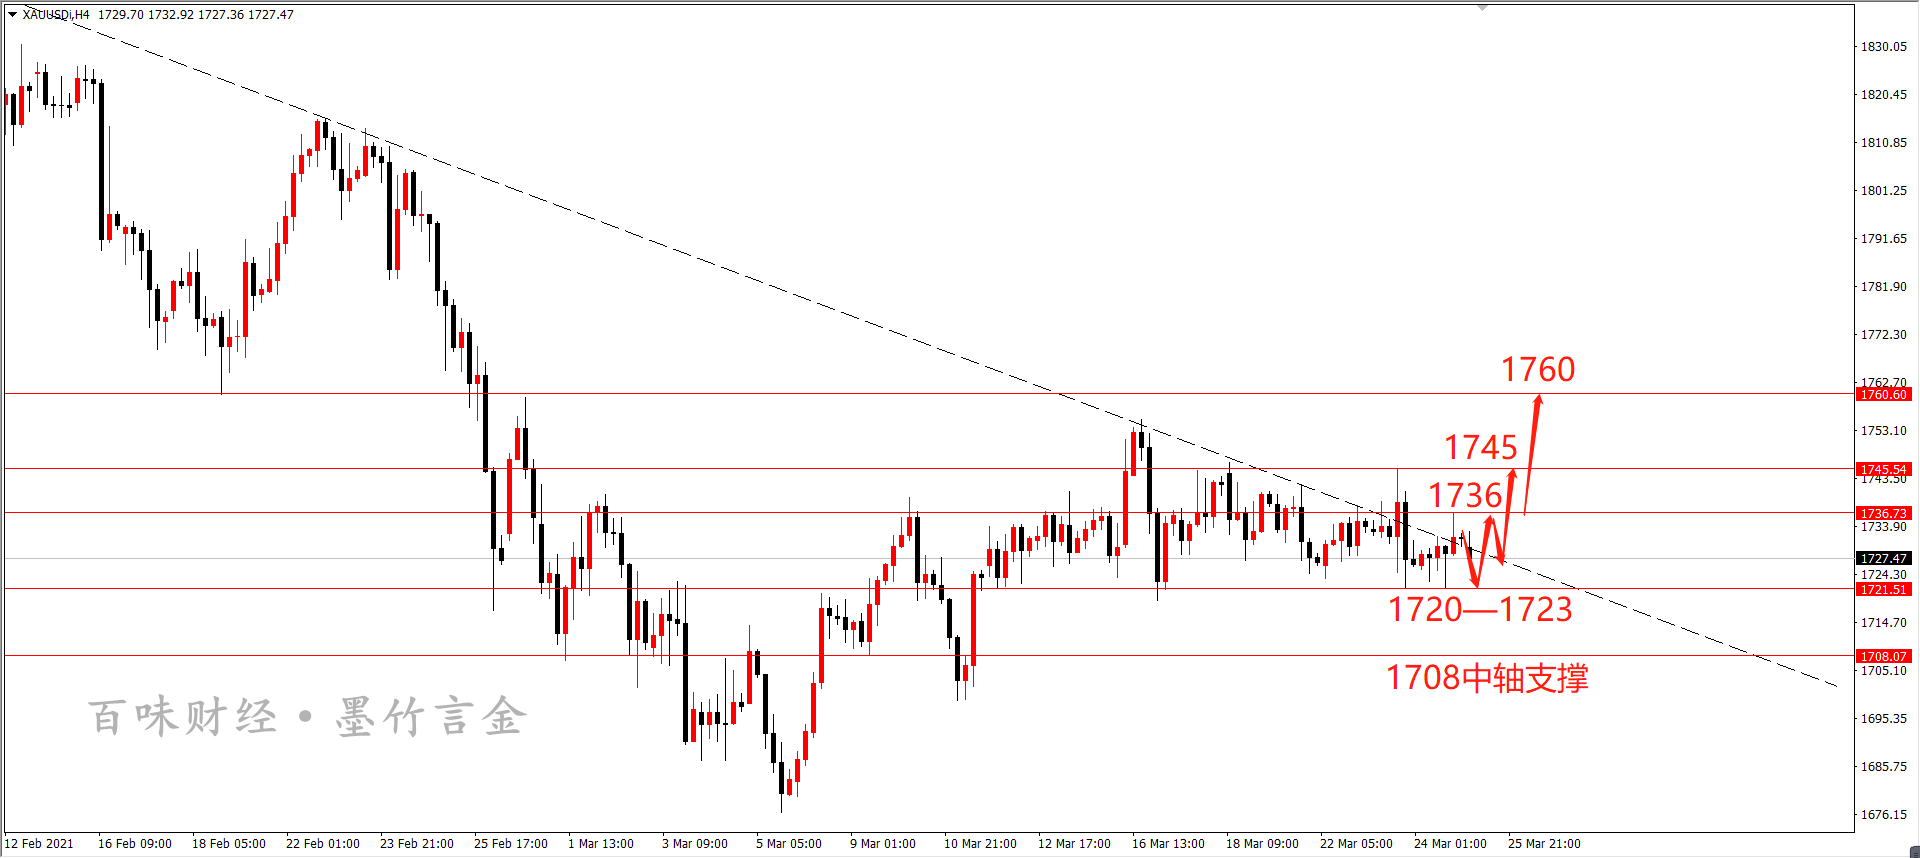Click the 22 Feb 01:00 time label
Viewport: 1920px width, 858px height.
coord(323,844)
